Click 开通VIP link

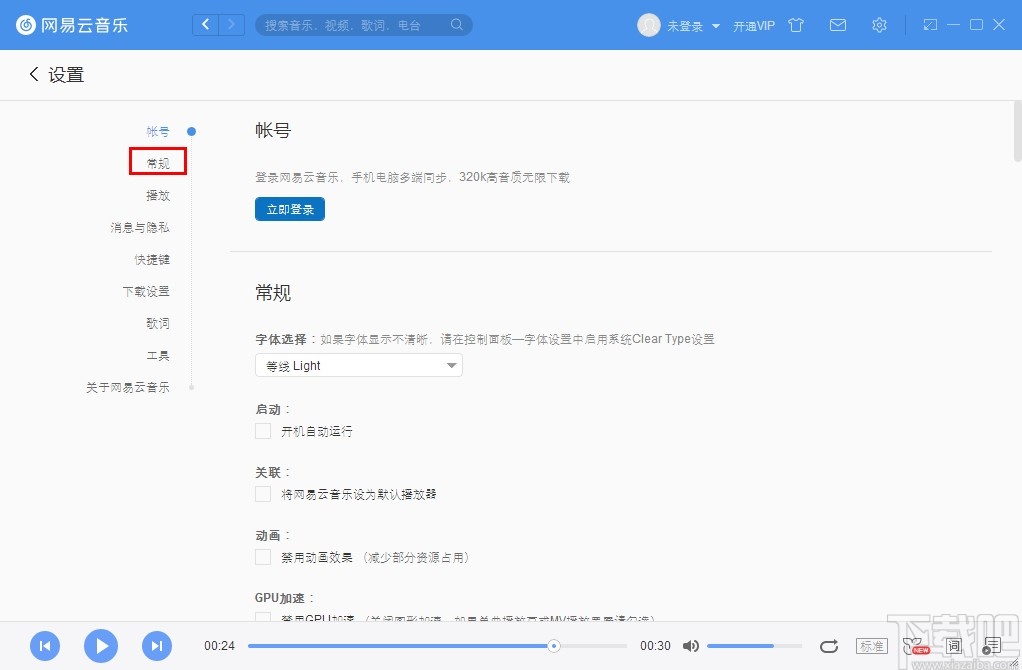pyautogui.click(x=754, y=26)
